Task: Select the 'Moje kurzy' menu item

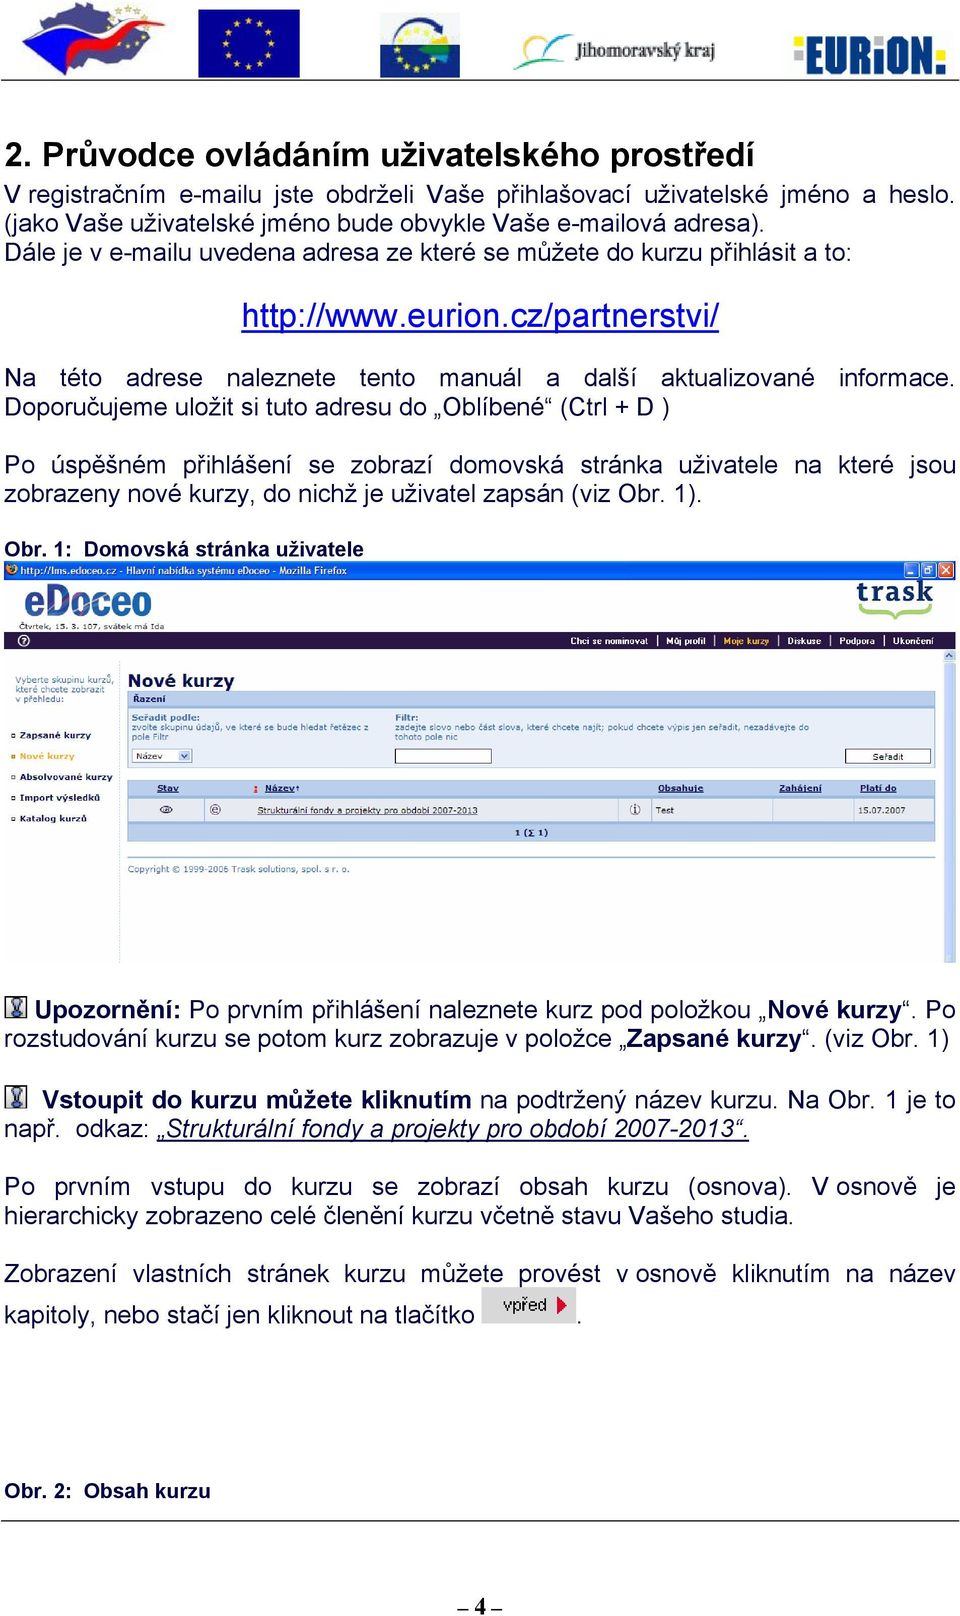Action: pyautogui.click(x=746, y=641)
